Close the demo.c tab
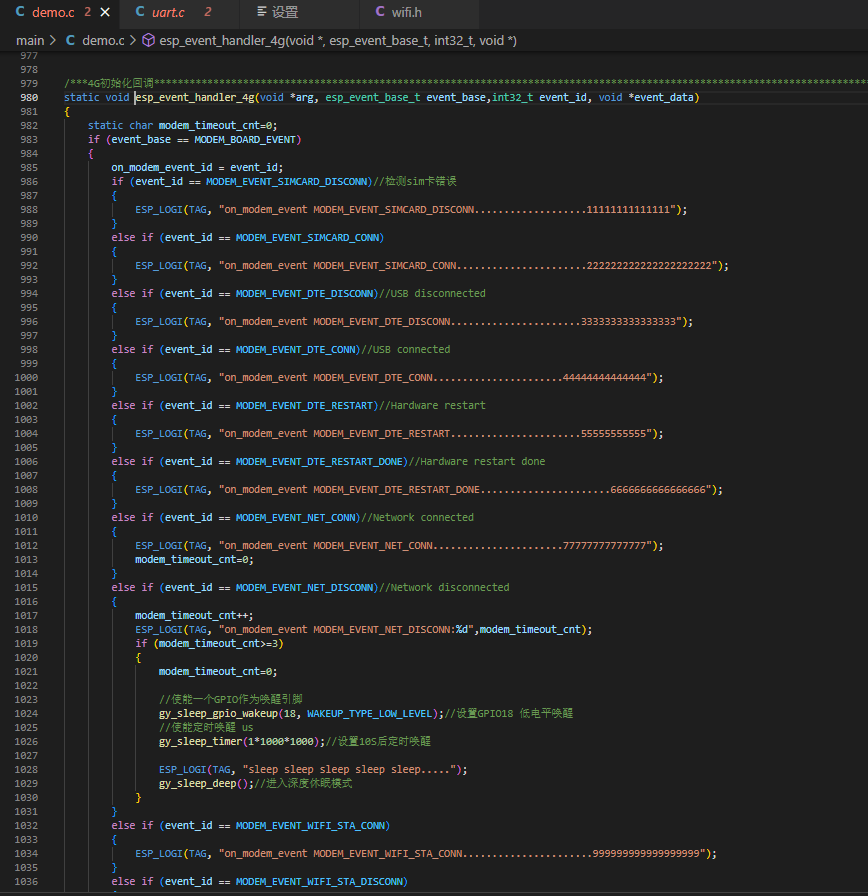Screen dimensions: 868x896 pyautogui.click(x=105, y=12)
